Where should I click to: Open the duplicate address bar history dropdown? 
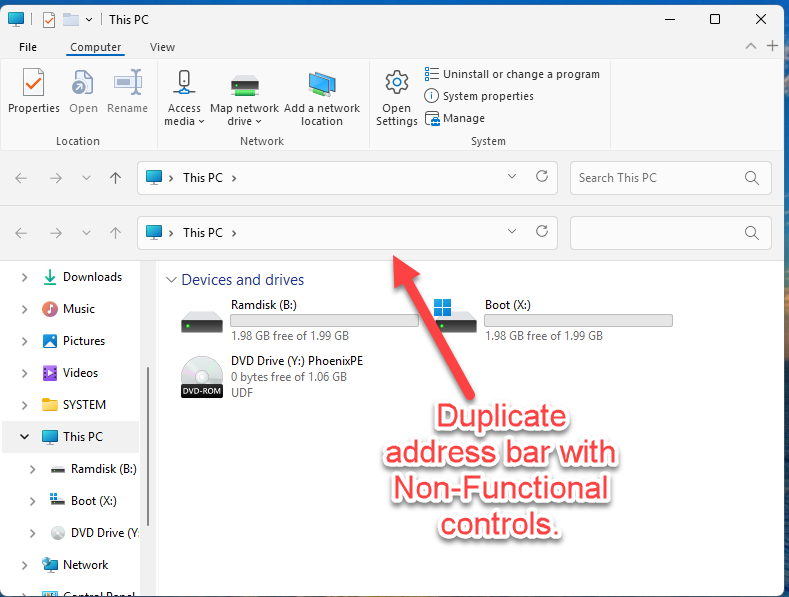(x=512, y=231)
